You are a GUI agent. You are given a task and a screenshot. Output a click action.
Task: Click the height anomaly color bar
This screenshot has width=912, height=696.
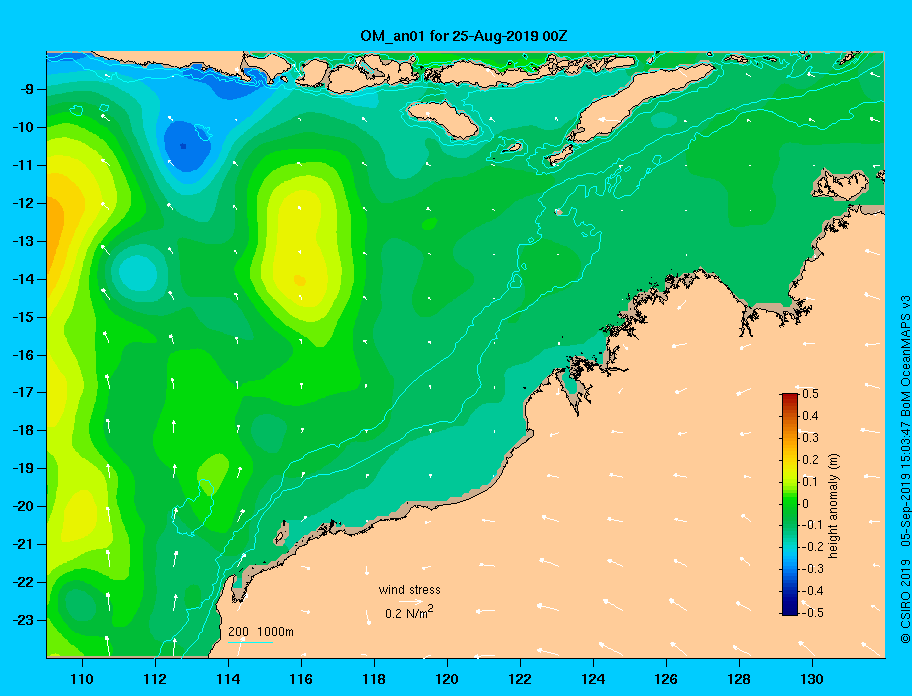coord(790,504)
